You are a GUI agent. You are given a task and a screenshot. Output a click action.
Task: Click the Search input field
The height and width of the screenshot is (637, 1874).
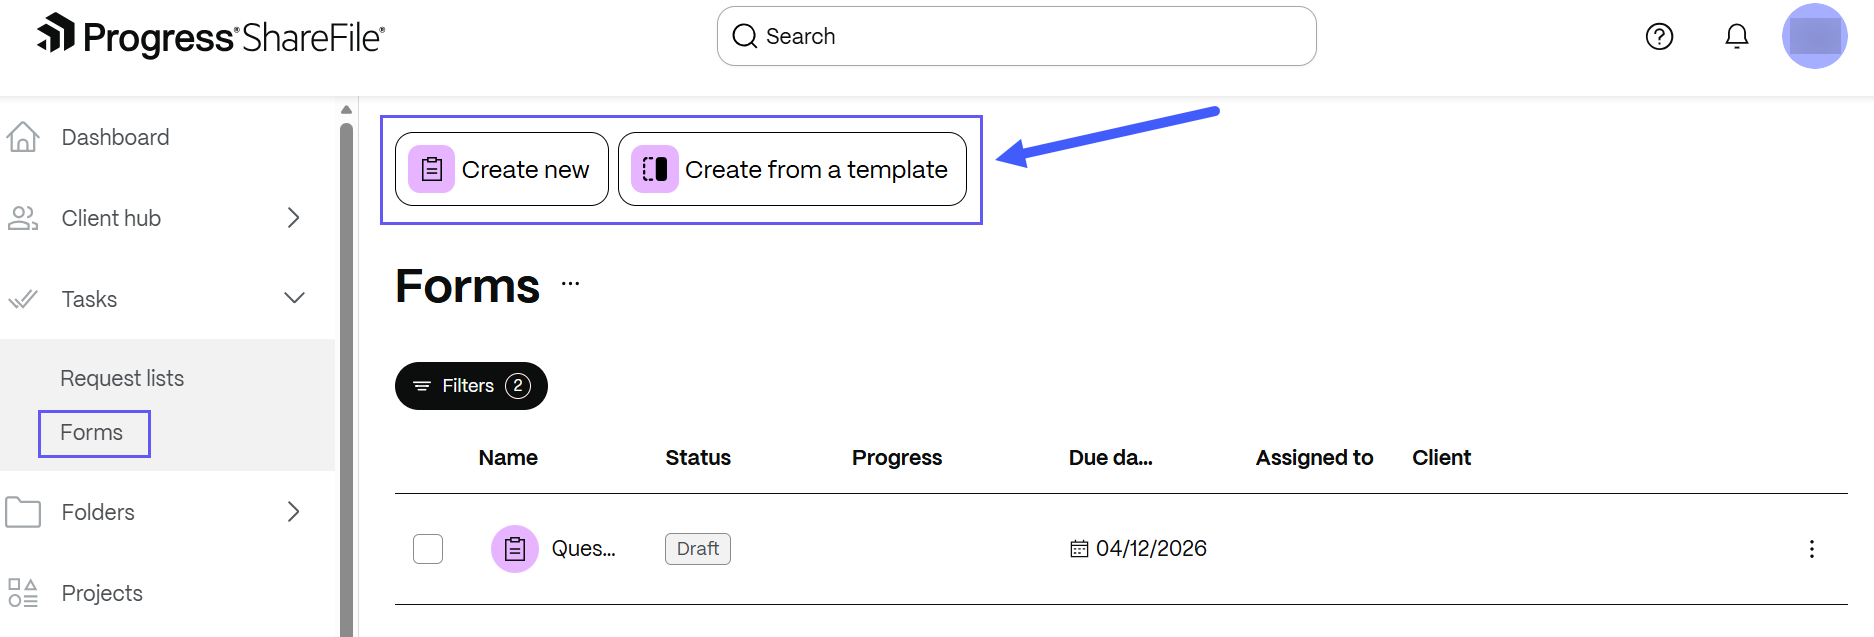tap(1016, 36)
